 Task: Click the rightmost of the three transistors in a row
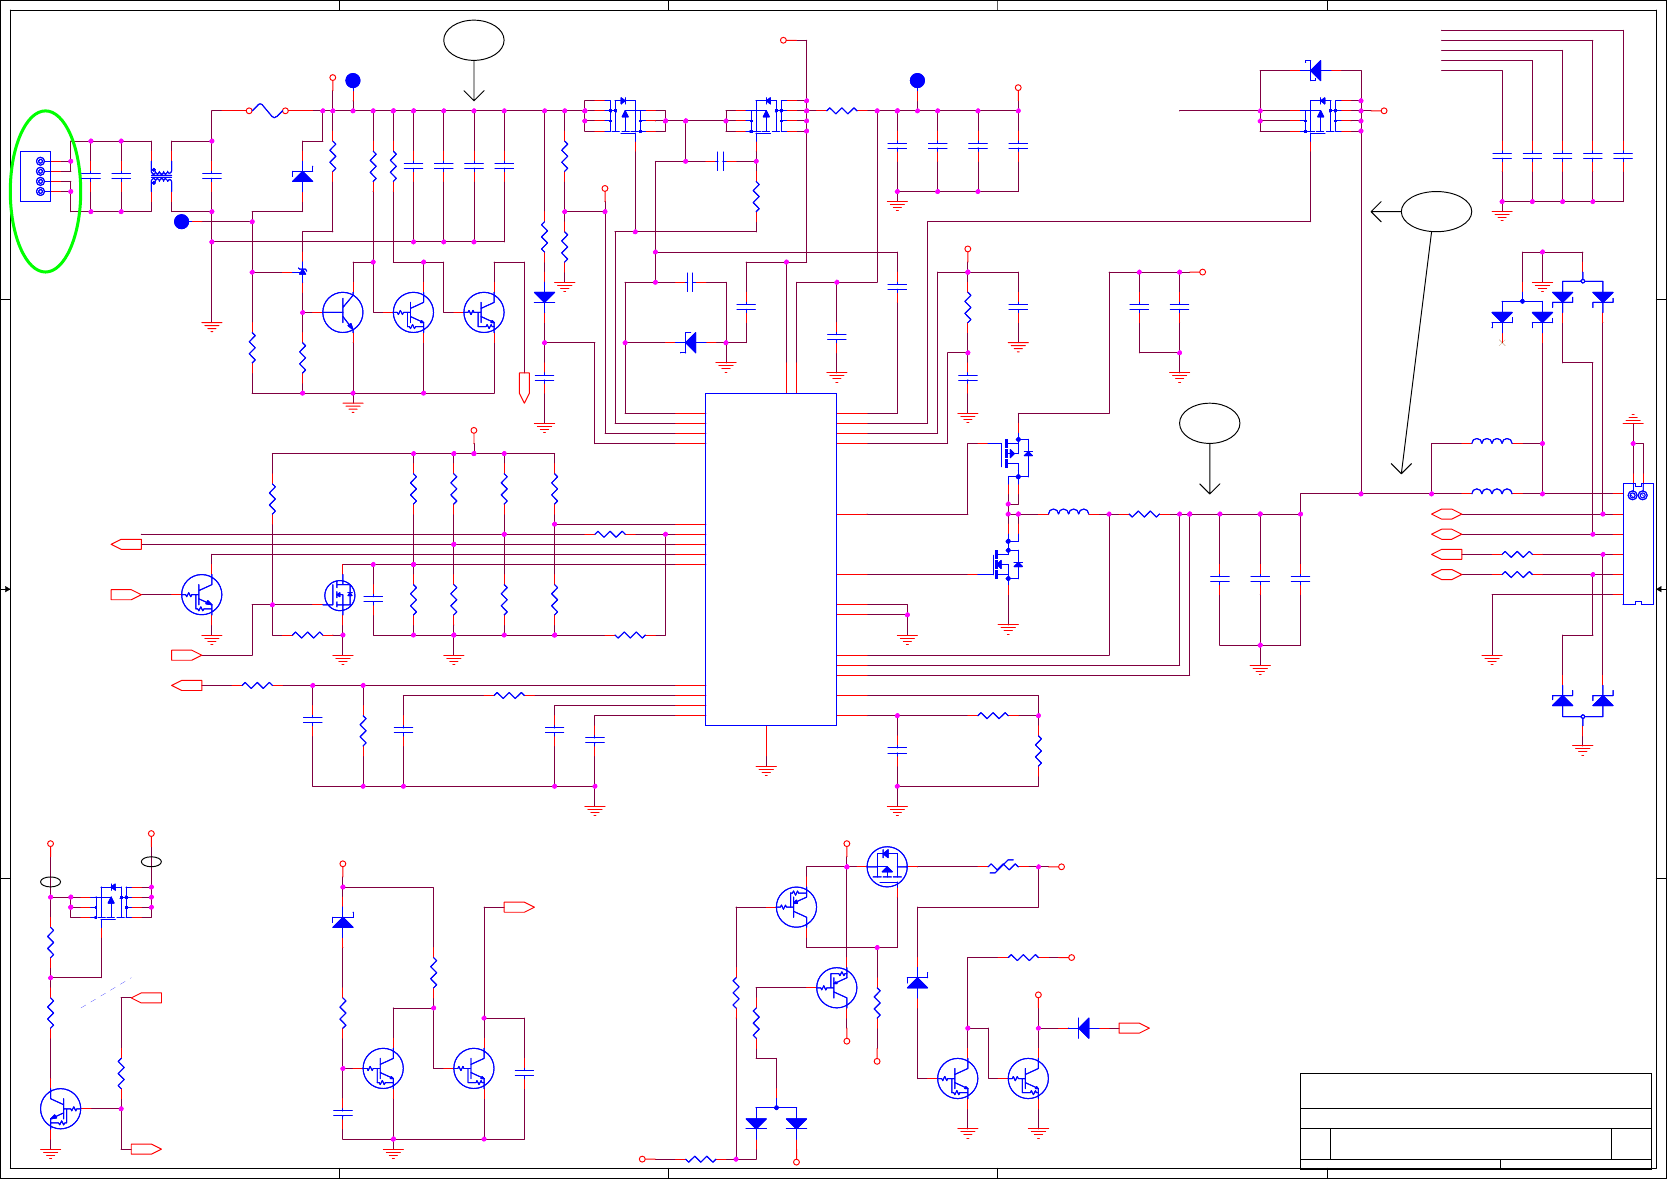484,312
